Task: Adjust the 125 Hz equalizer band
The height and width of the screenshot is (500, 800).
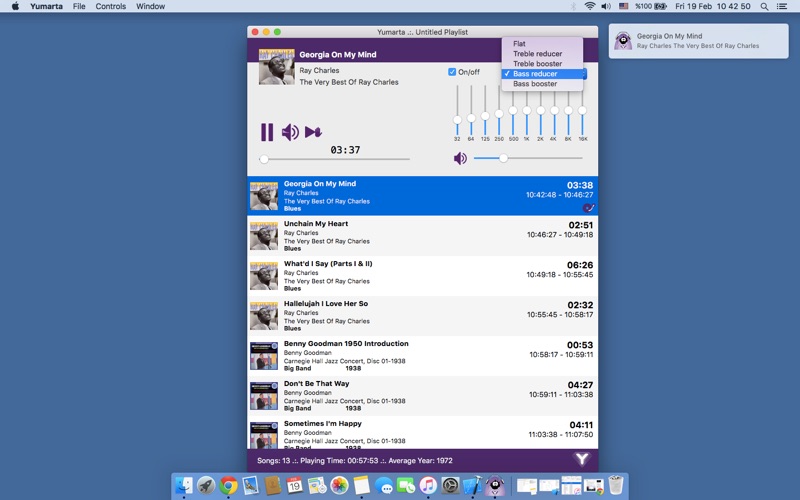Action: (x=485, y=111)
